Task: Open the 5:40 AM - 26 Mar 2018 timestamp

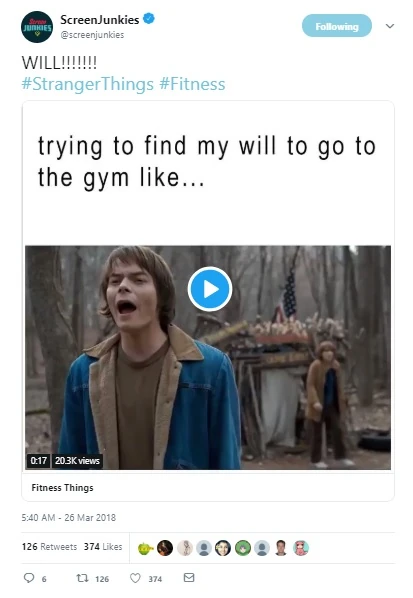Action: pyautogui.click(x=69, y=518)
